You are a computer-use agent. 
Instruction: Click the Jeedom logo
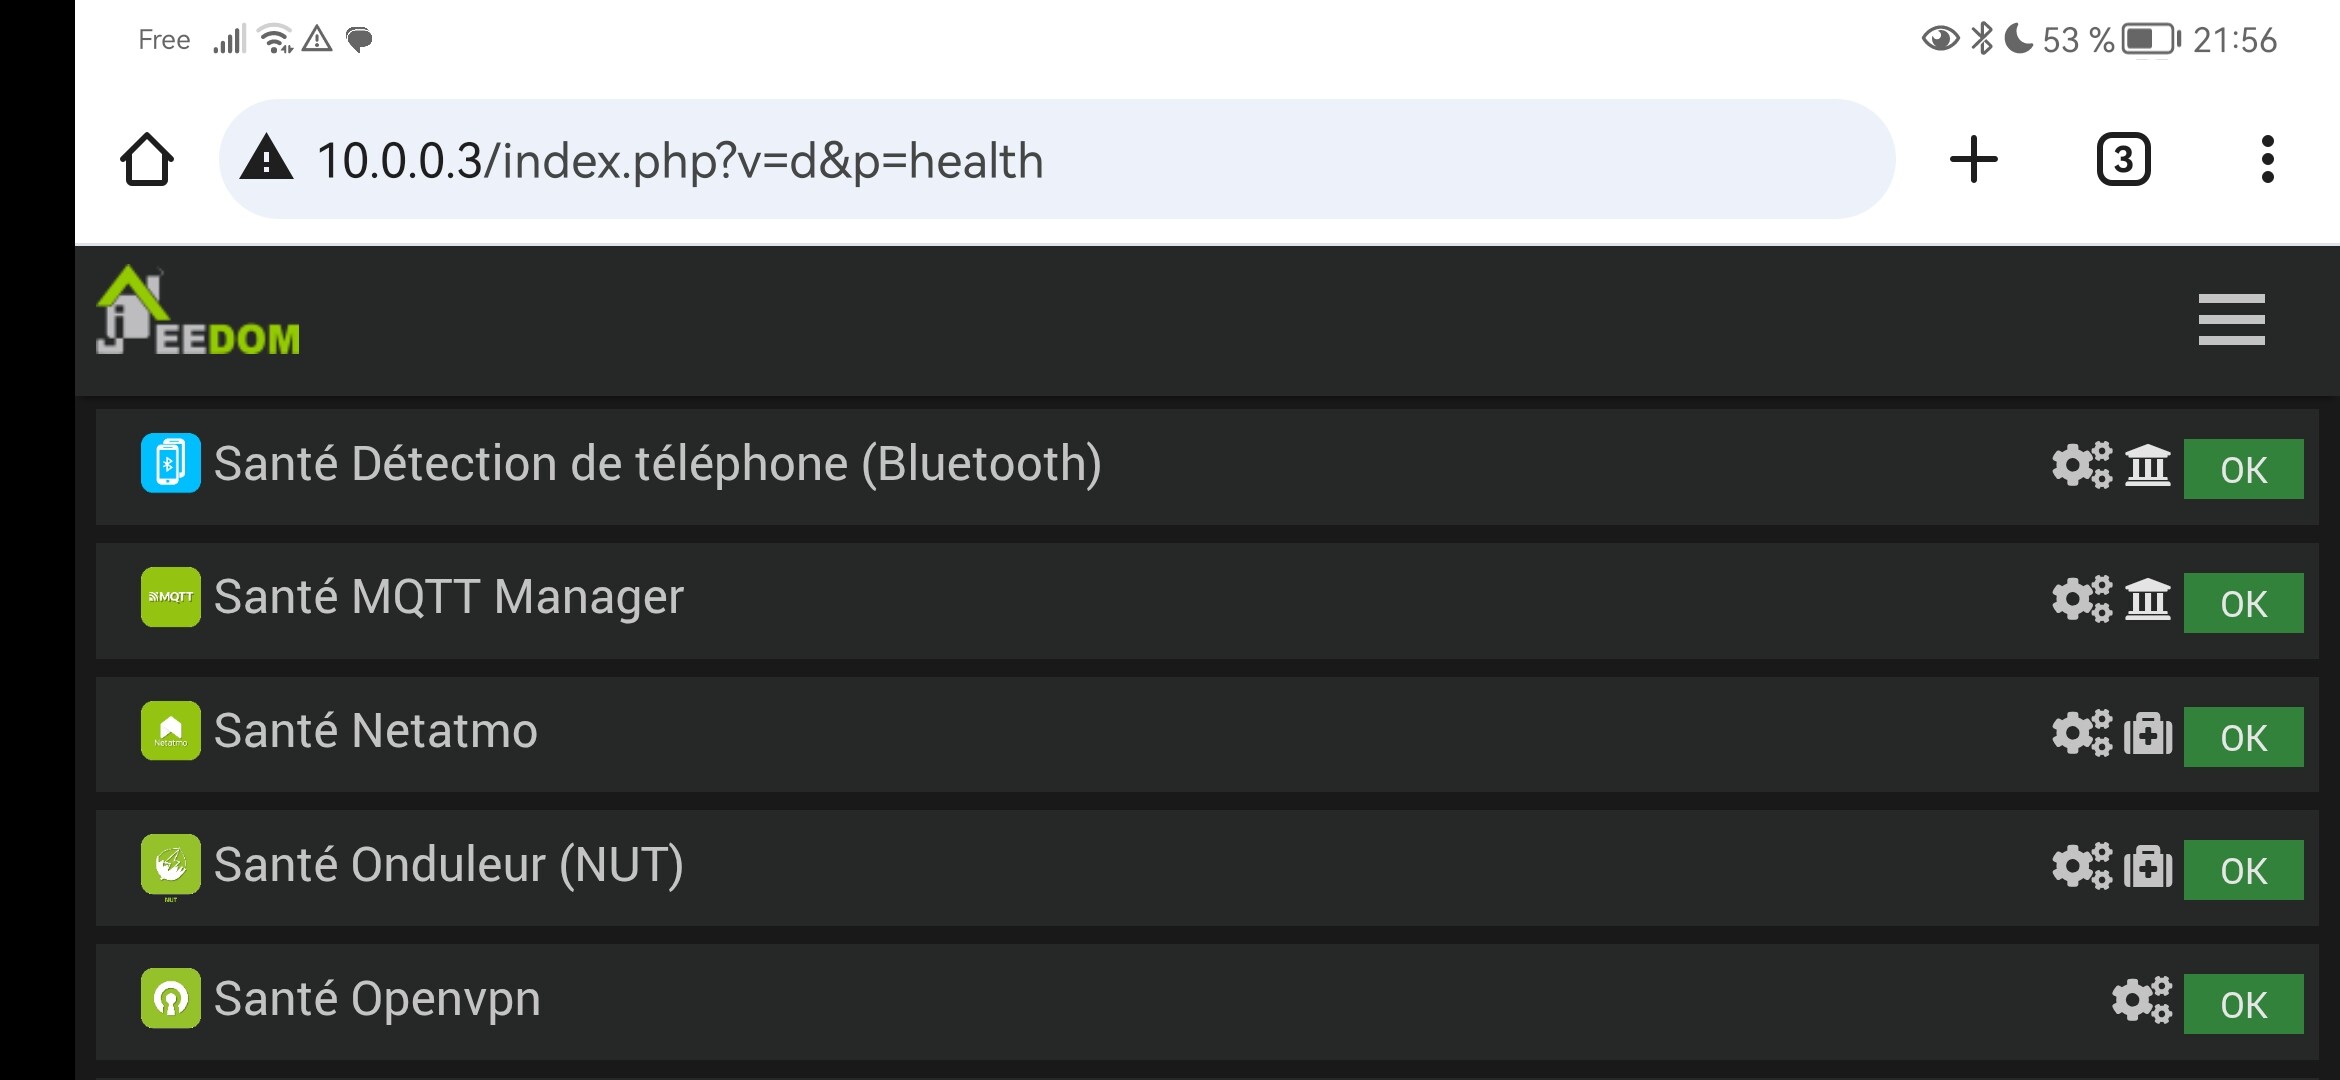(x=198, y=311)
